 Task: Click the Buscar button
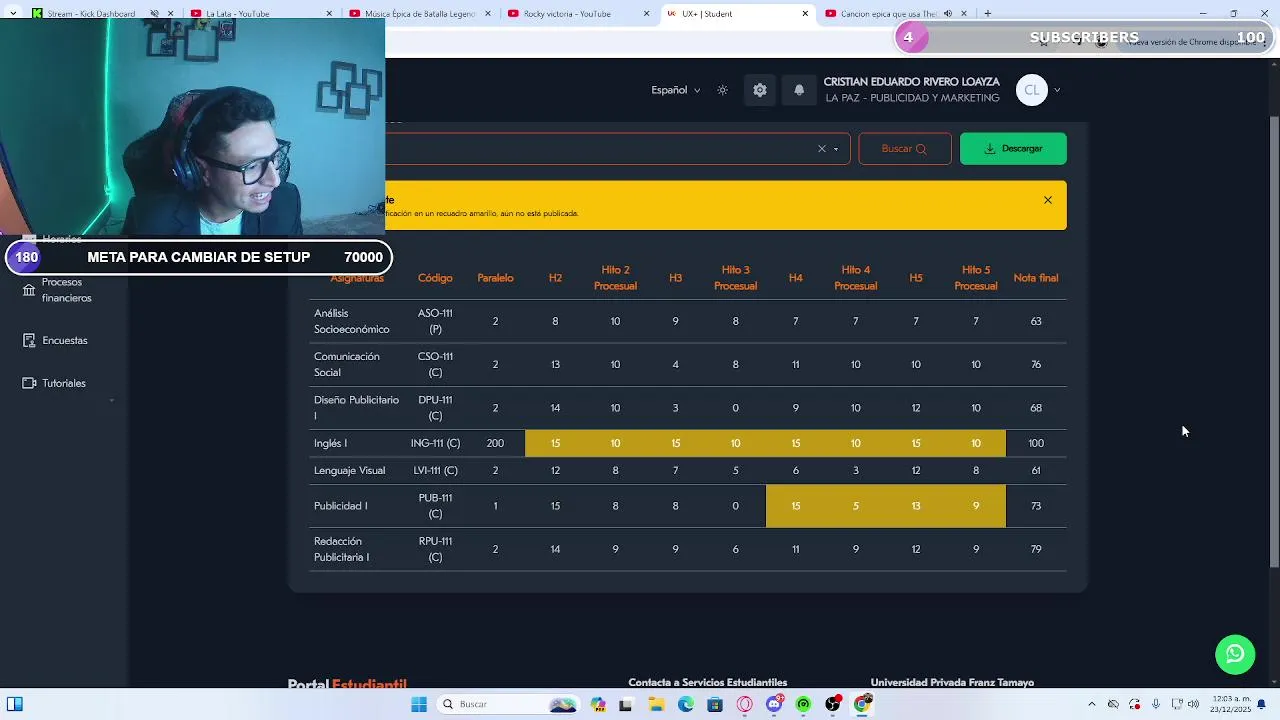tap(904, 149)
